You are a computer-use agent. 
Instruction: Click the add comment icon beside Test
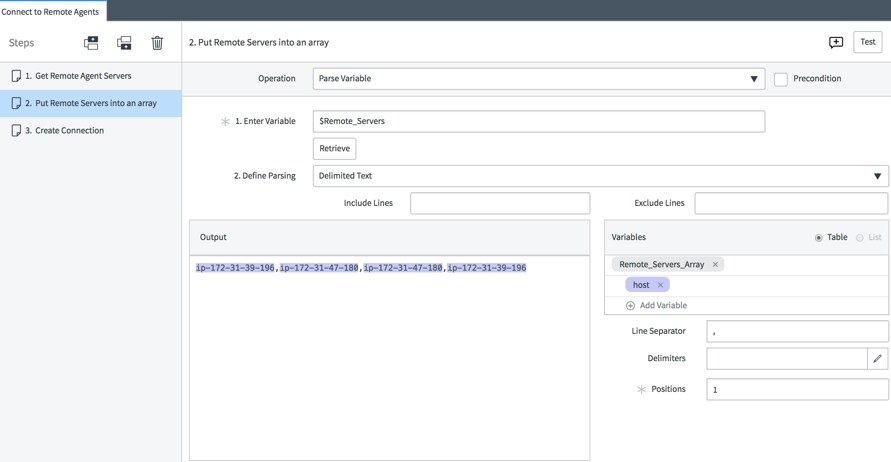(x=836, y=42)
